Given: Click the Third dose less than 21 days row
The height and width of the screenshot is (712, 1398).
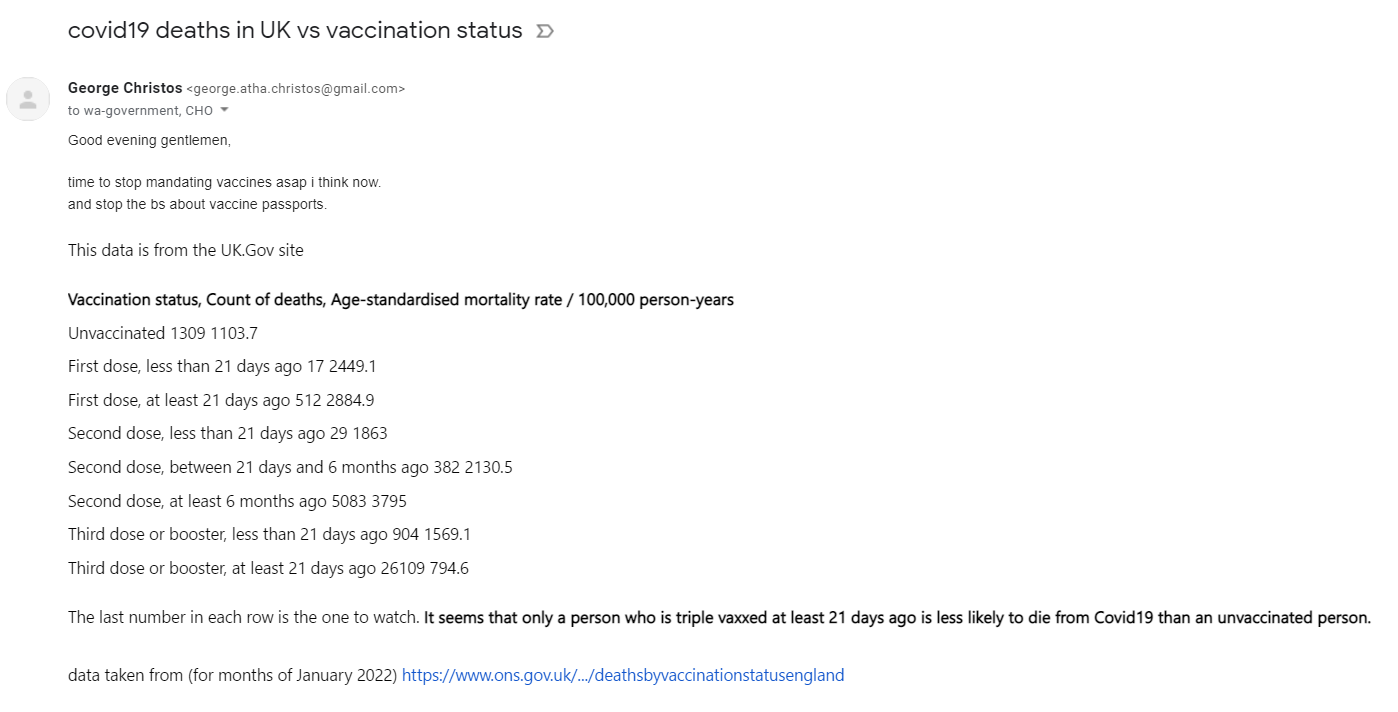Looking at the screenshot, I should click(269, 534).
